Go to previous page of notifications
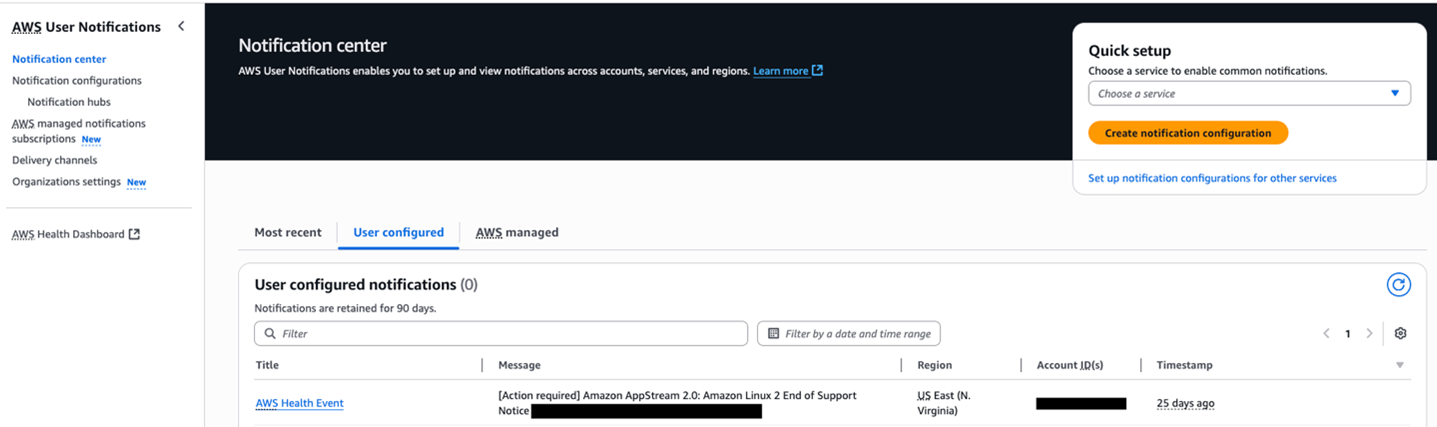Screen dimensions: 1437x427 1326,333
